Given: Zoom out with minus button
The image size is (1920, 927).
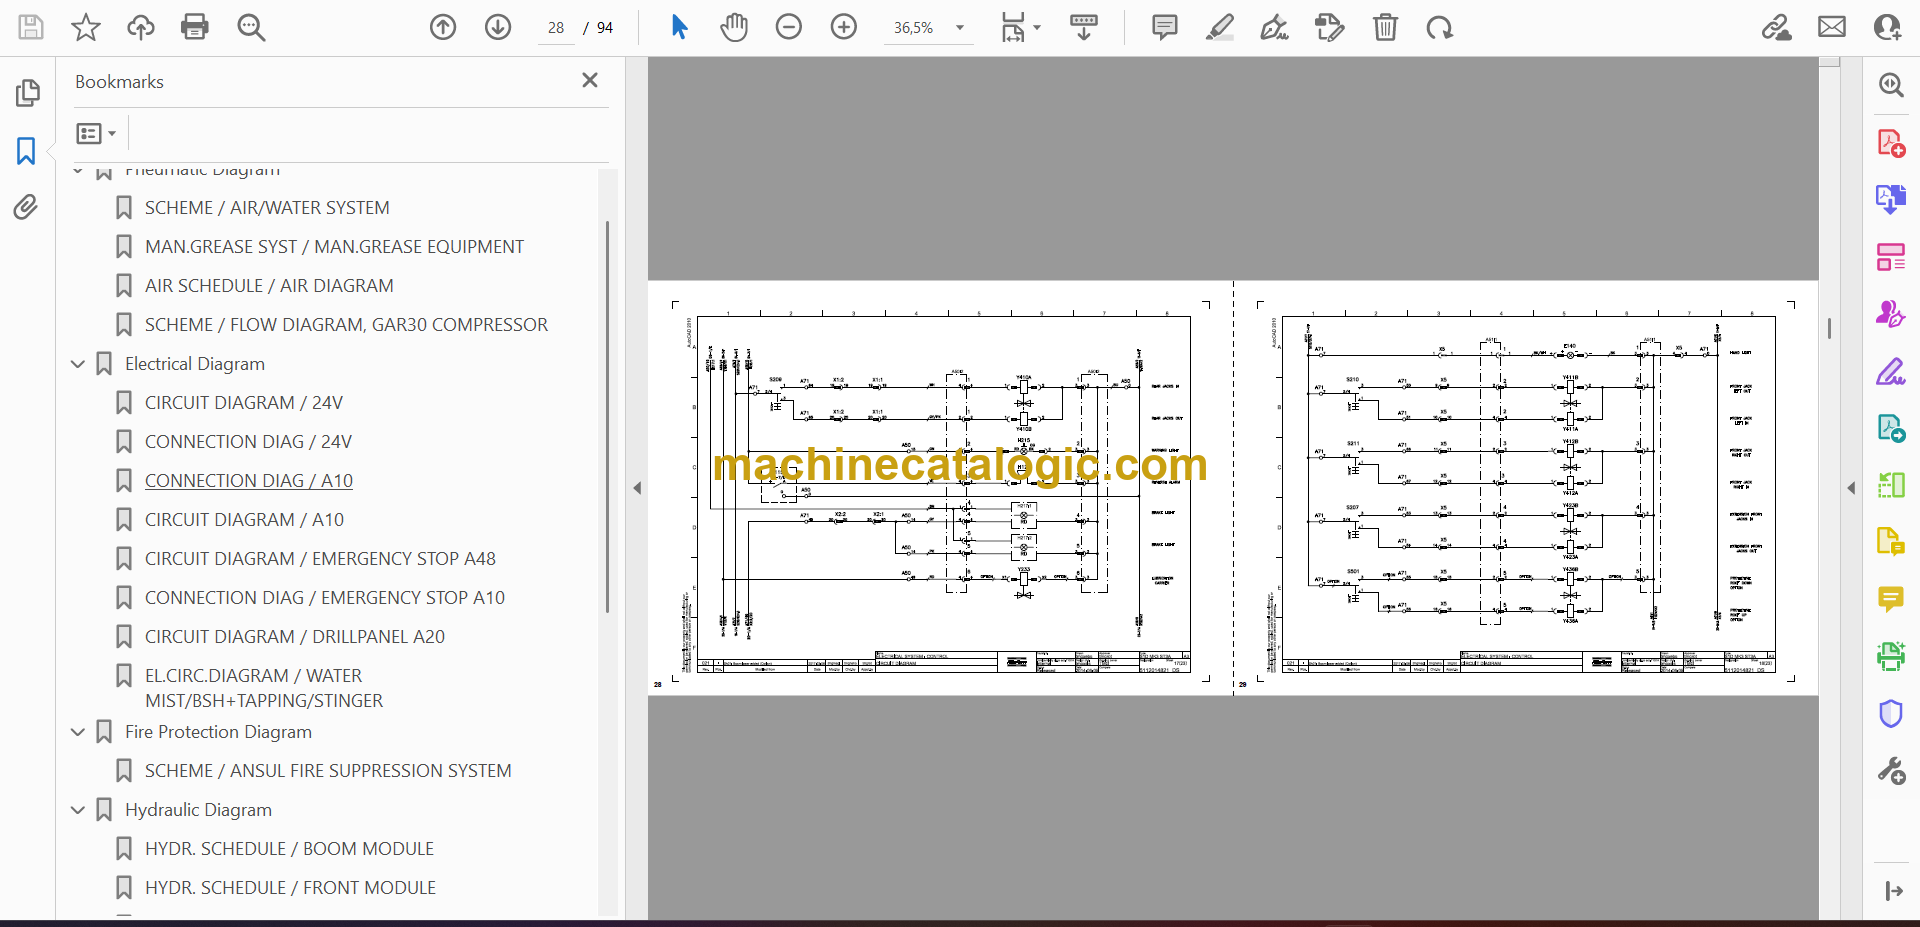Looking at the screenshot, I should (789, 27).
